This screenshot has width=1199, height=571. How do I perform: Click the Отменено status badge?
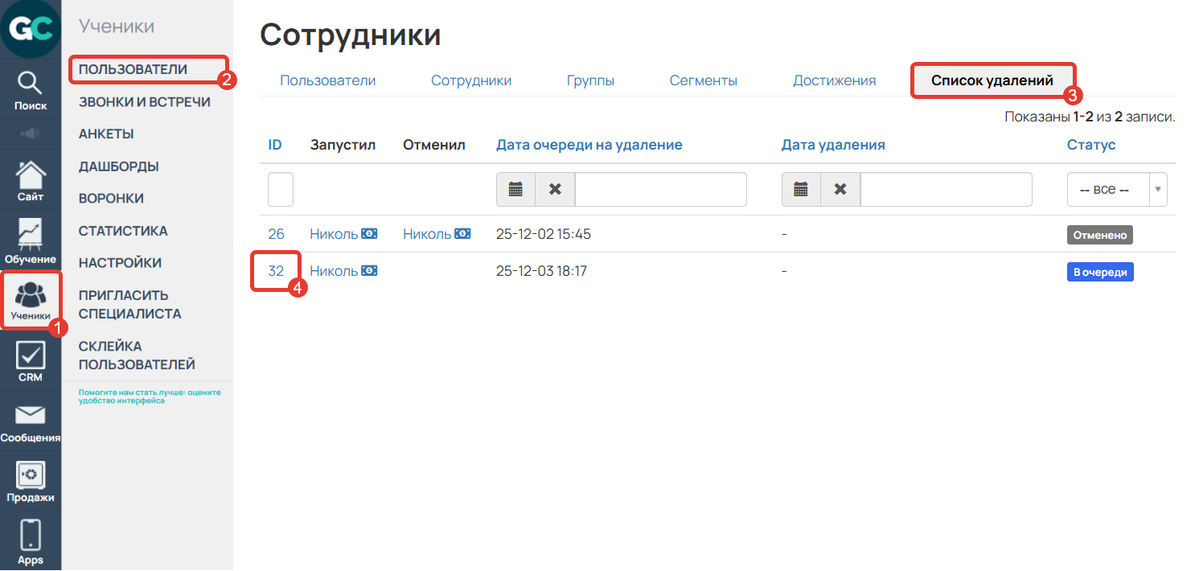1100,235
